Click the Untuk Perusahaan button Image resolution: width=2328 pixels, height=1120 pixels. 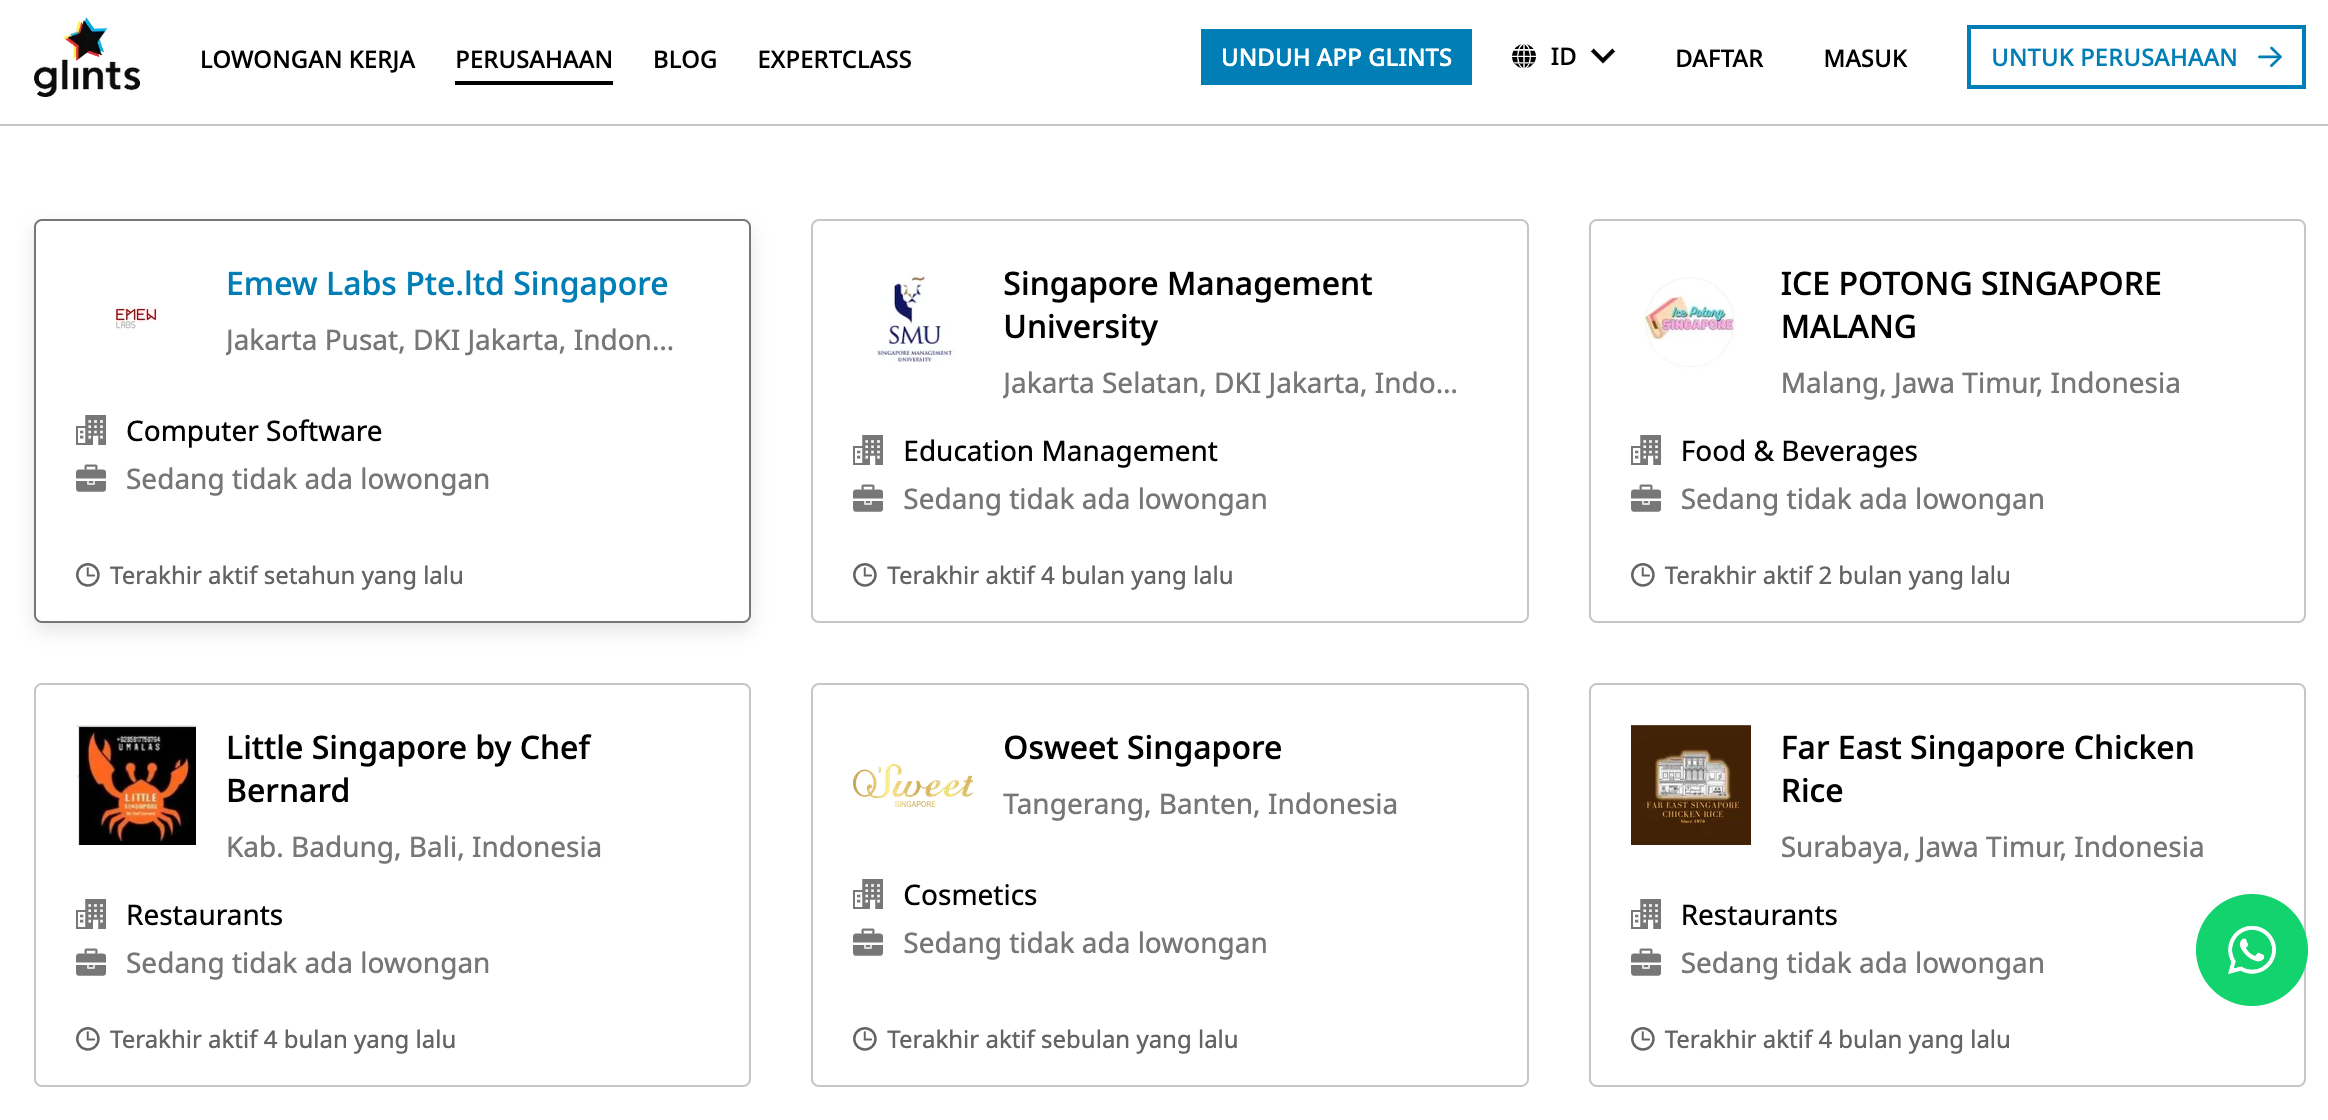click(2136, 57)
